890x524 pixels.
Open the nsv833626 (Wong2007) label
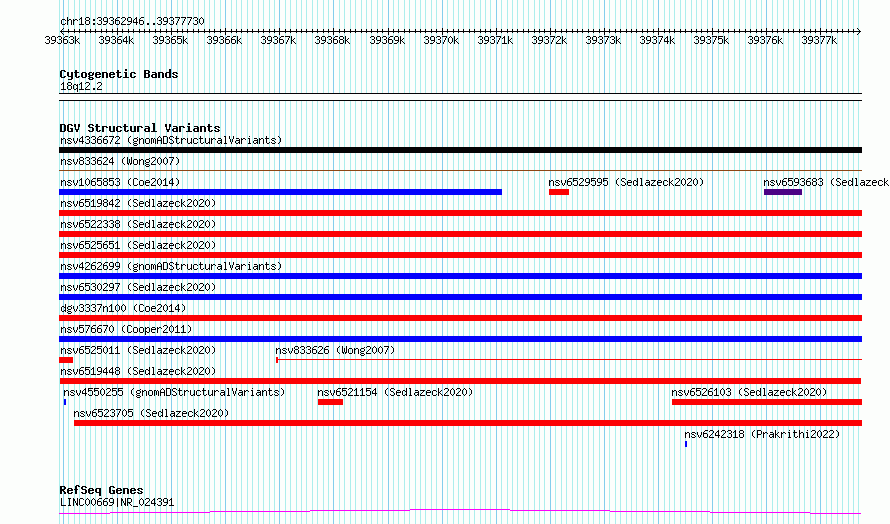pos(335,350)
